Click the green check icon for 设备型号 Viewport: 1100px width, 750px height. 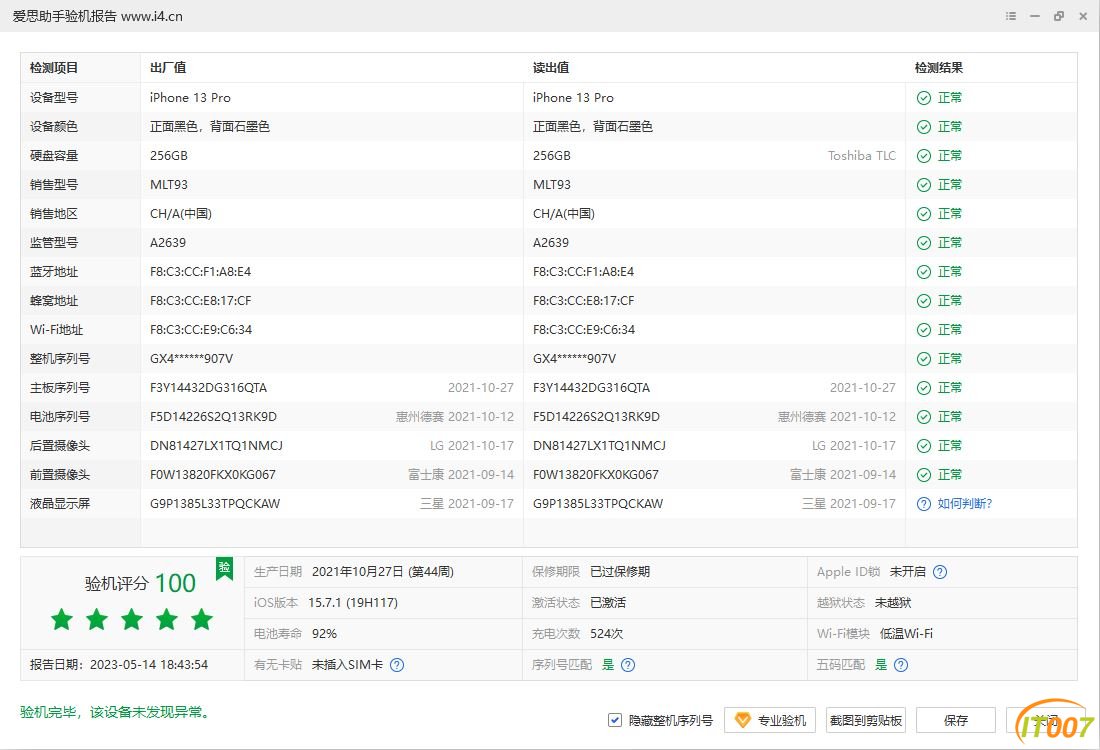[x=924, y=98]
